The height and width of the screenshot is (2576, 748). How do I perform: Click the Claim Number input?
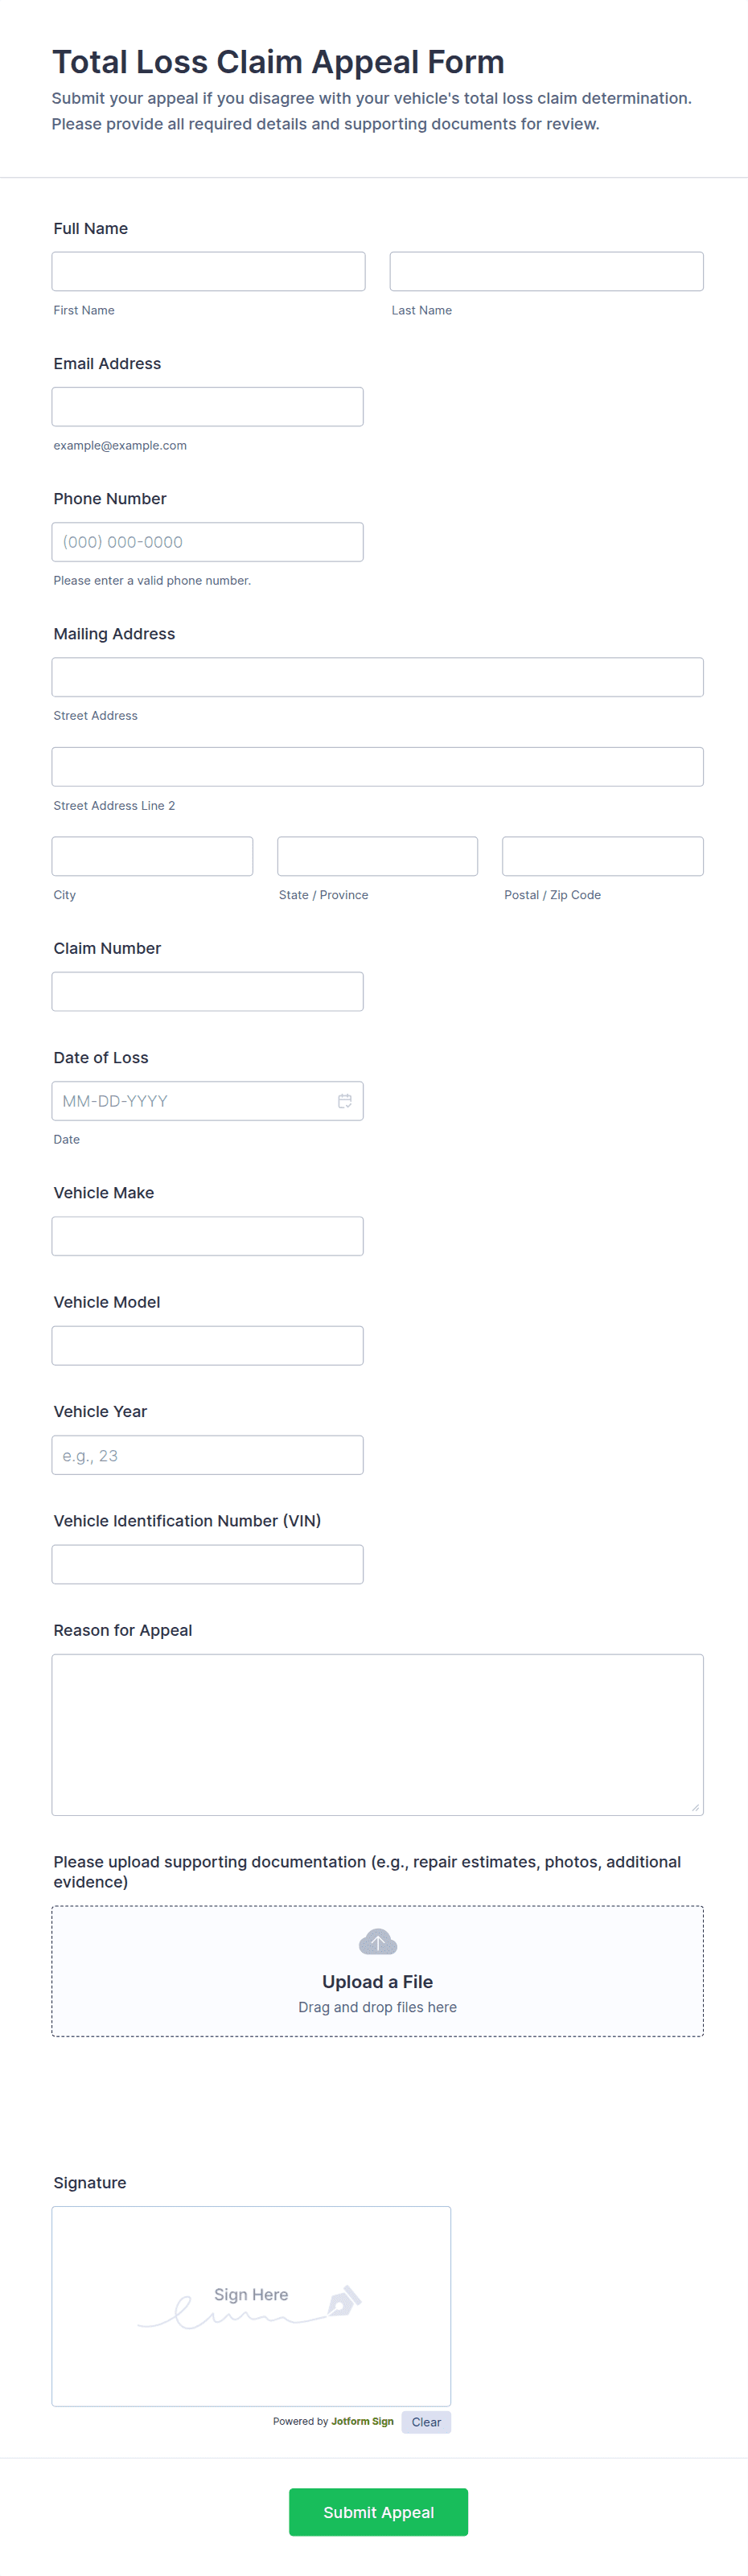point(208,992)
